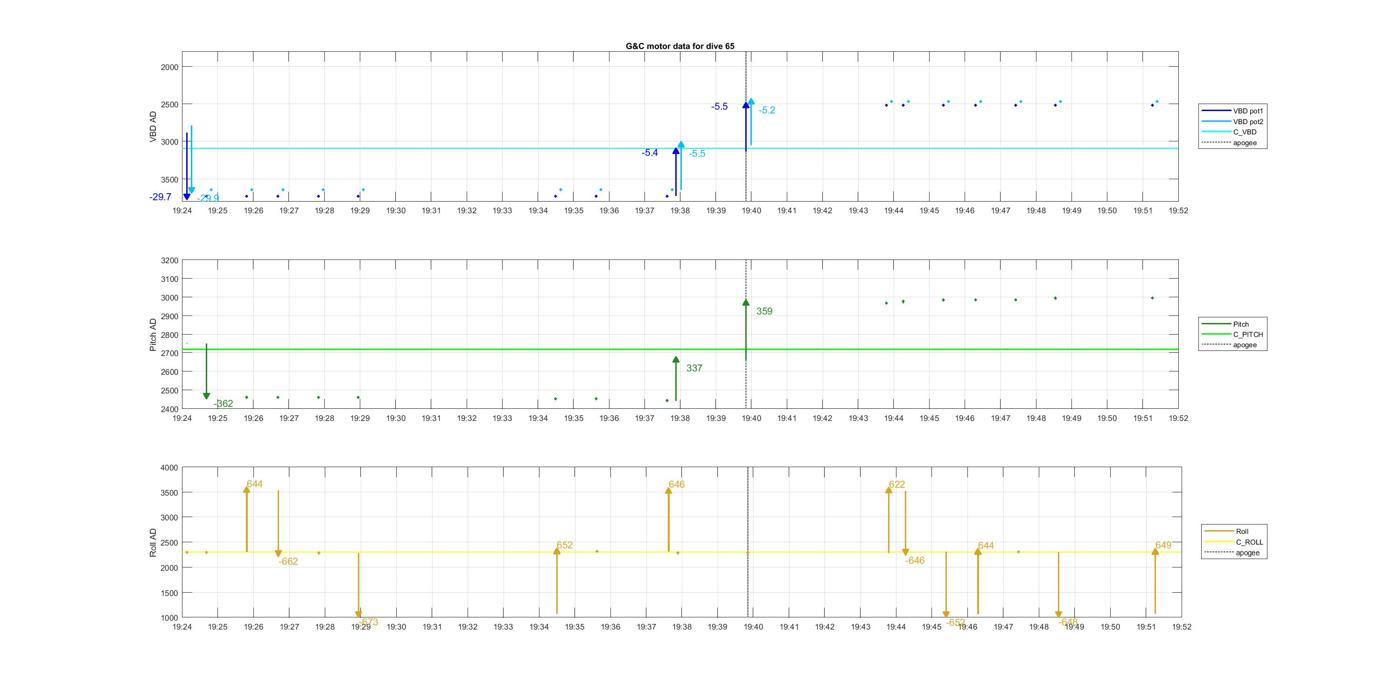Screen dimensions: 1400x693
Task: Click the '644' roll label near 19:46
Action: point(986,546)
